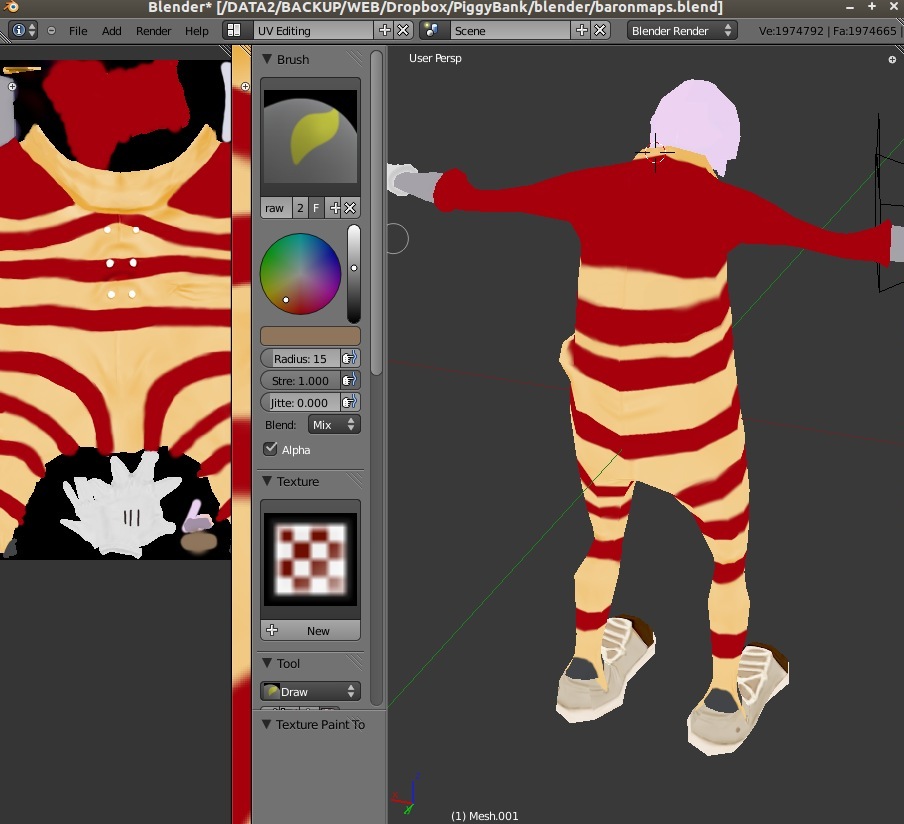Disable the Alpha checkbox
This screenshot has height=824, width=904.
tap(268, 450)
